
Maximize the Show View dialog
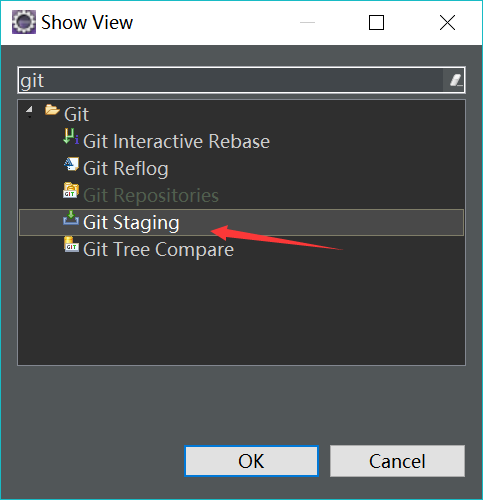(376, 23)
